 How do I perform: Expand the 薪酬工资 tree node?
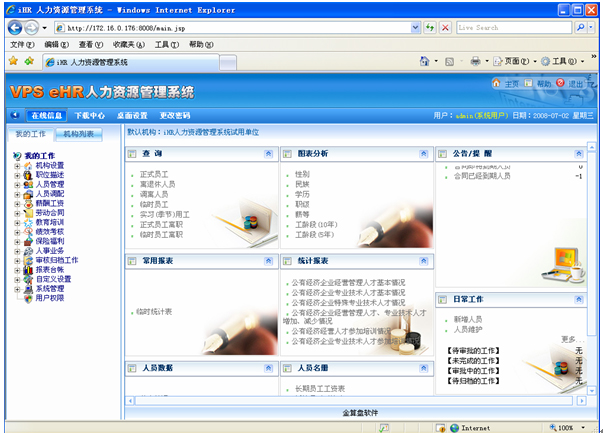(17, 203)
